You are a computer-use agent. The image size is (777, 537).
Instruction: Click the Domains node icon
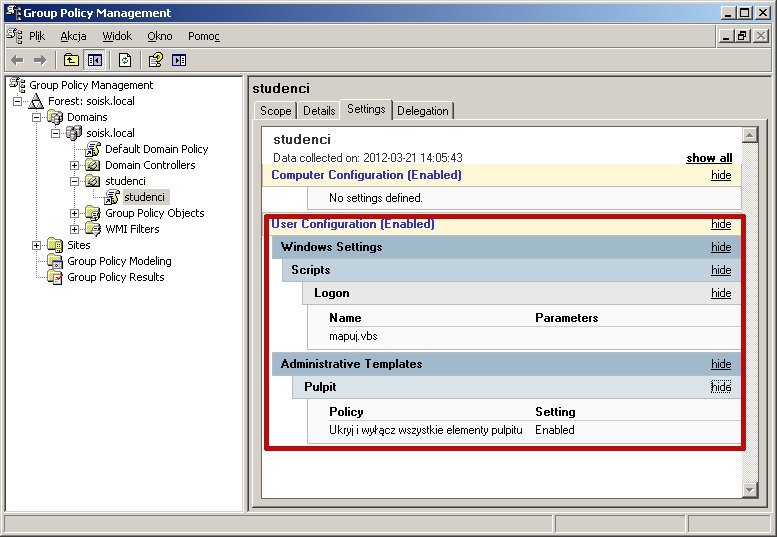[55, 117]
